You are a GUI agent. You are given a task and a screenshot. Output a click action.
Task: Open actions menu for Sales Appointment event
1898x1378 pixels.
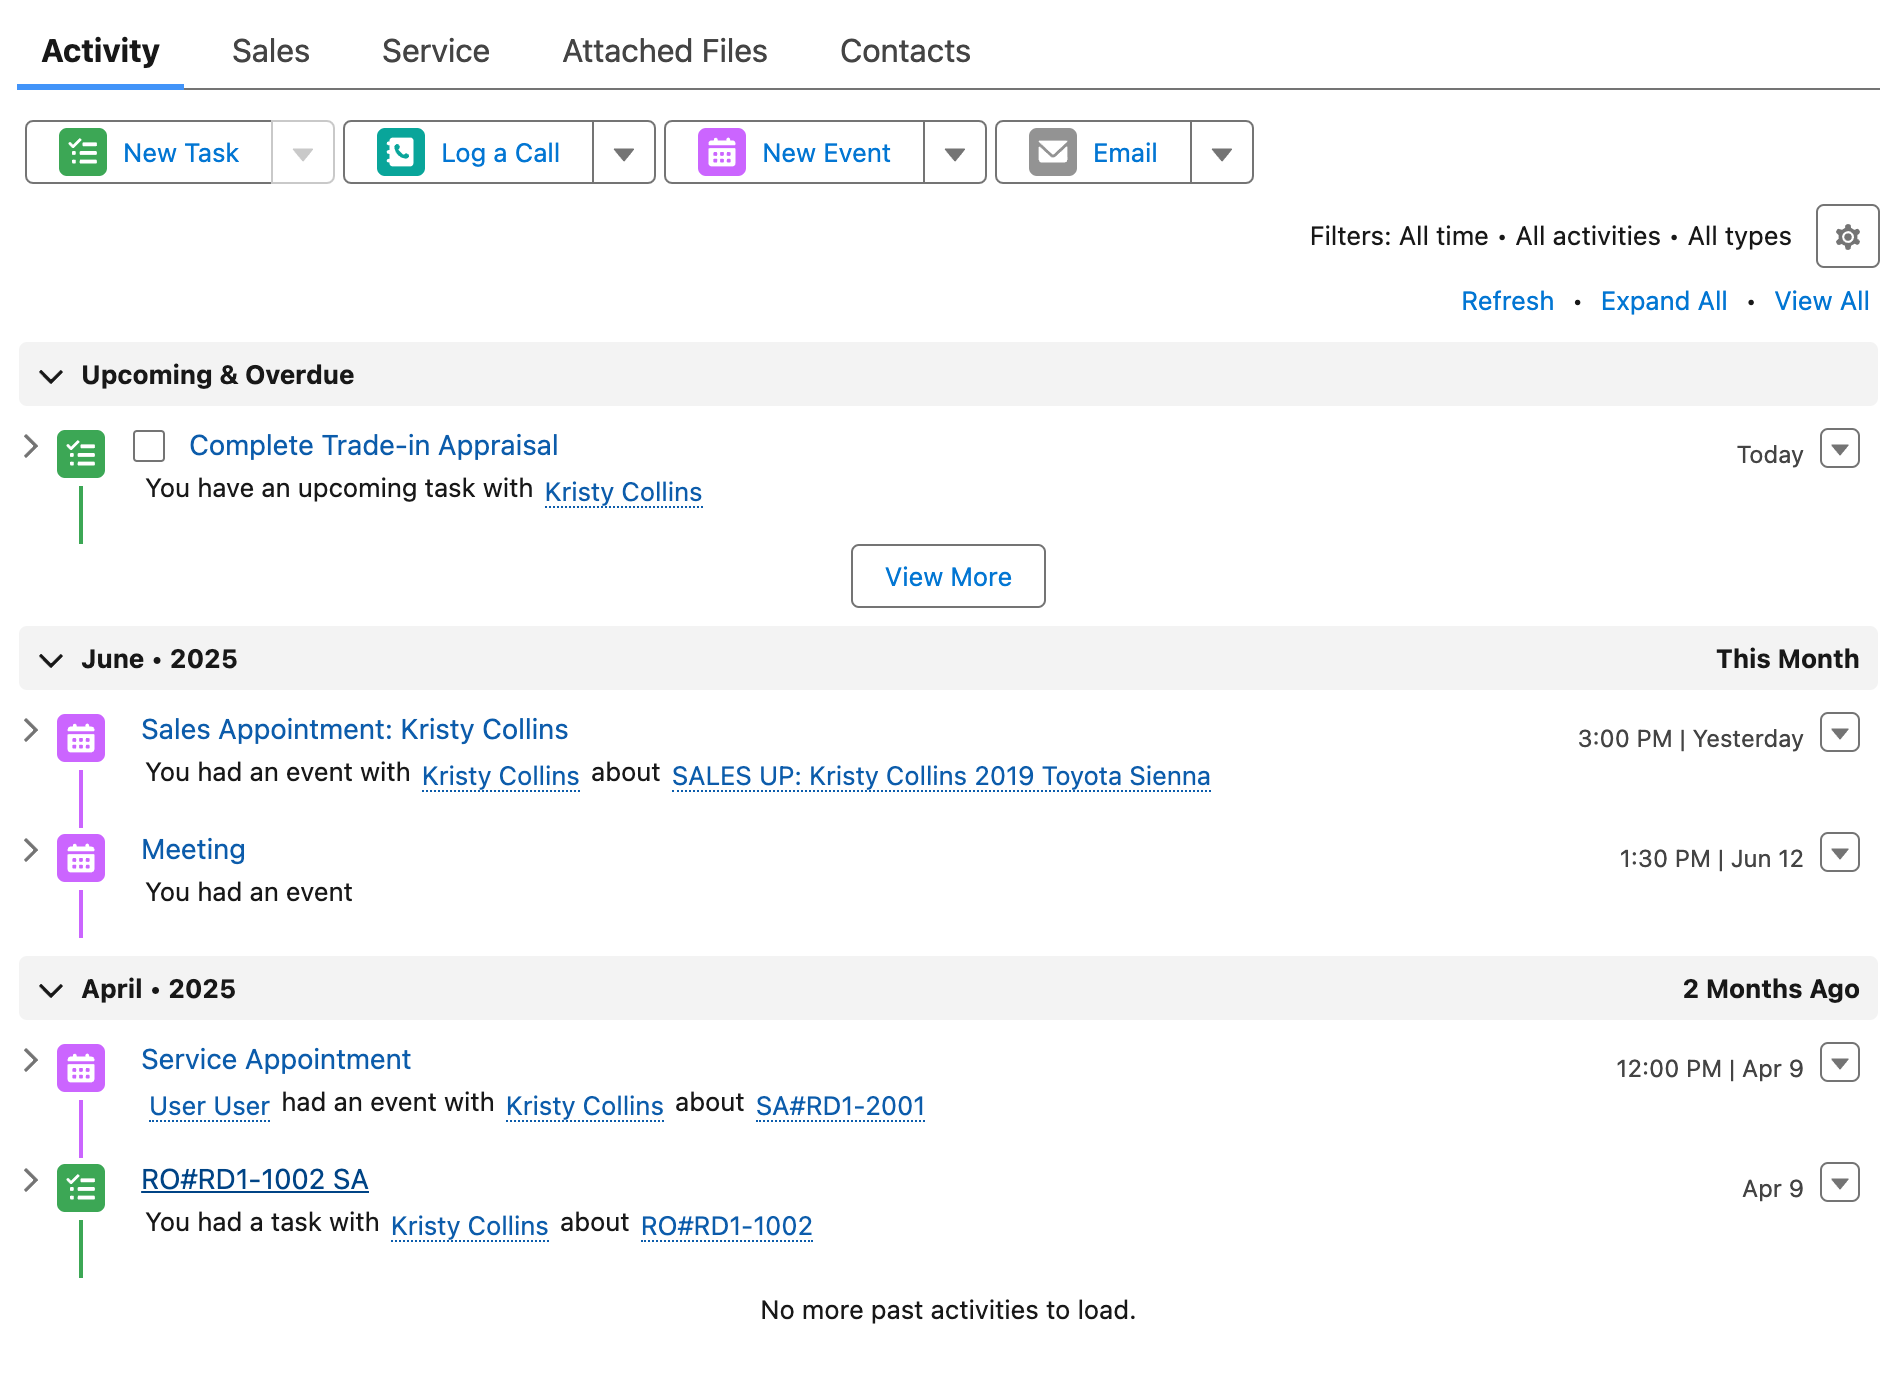point(1839,733)
